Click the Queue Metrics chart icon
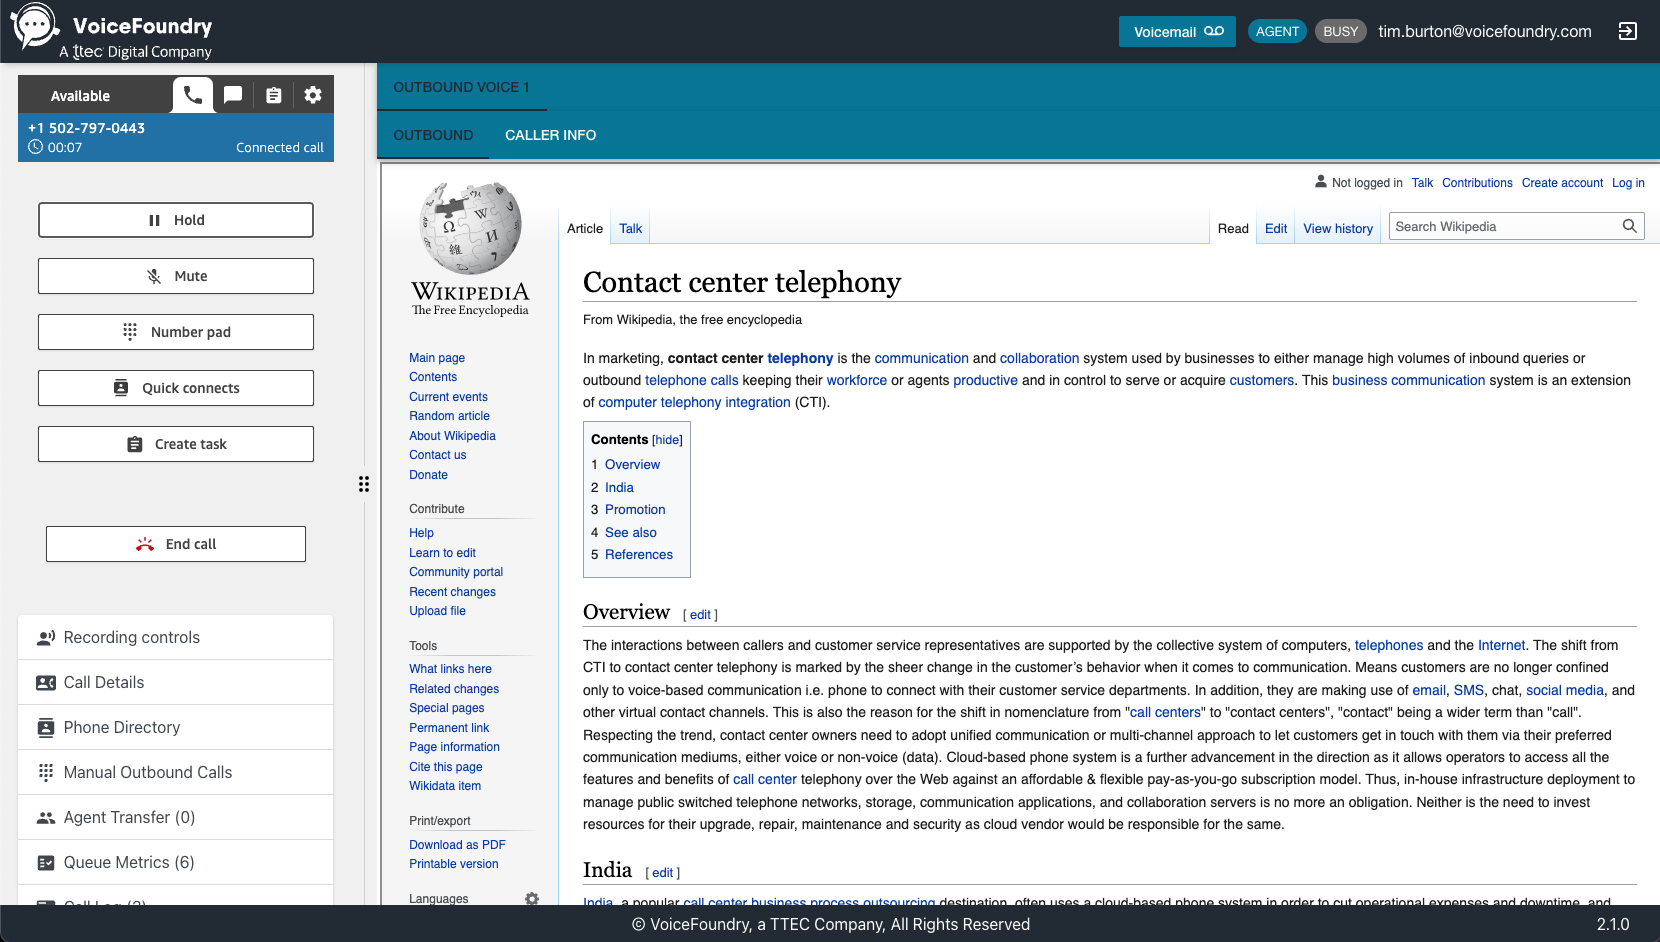1660x942 pixels. point(46,863)
